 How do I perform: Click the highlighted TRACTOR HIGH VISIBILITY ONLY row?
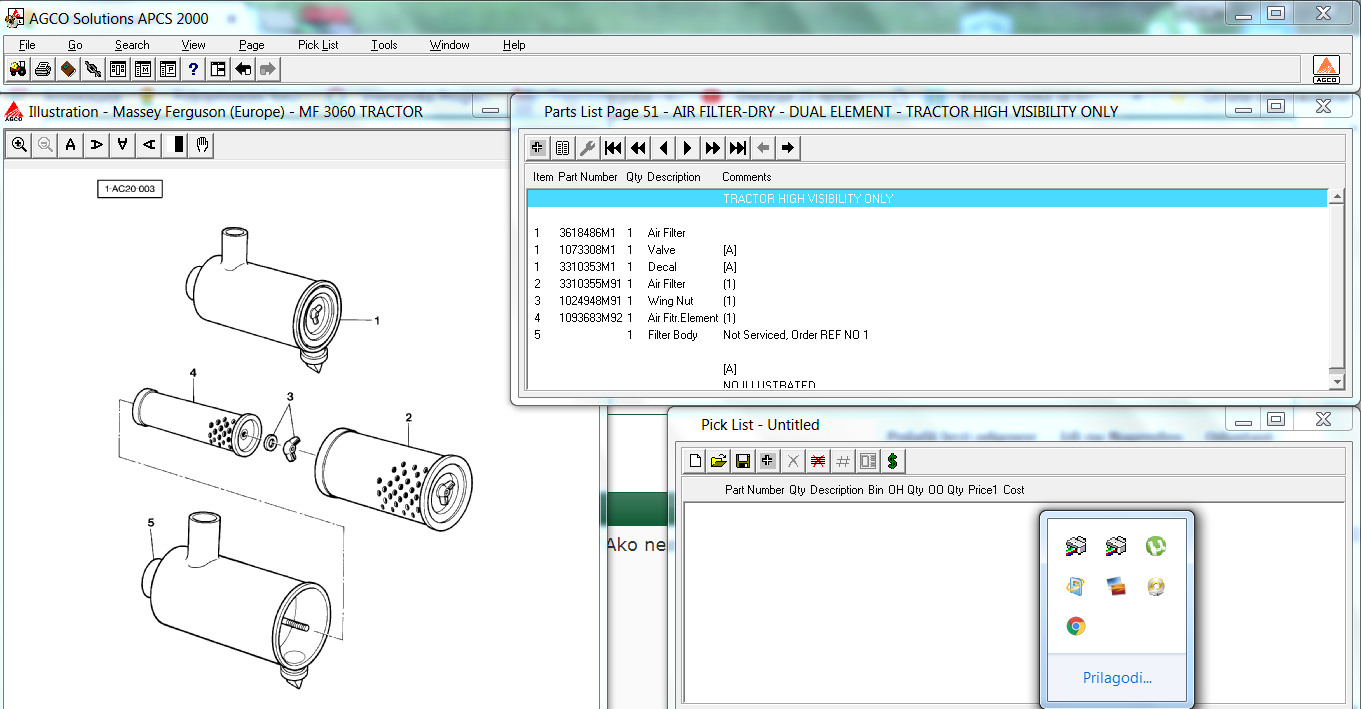[928, 199]
